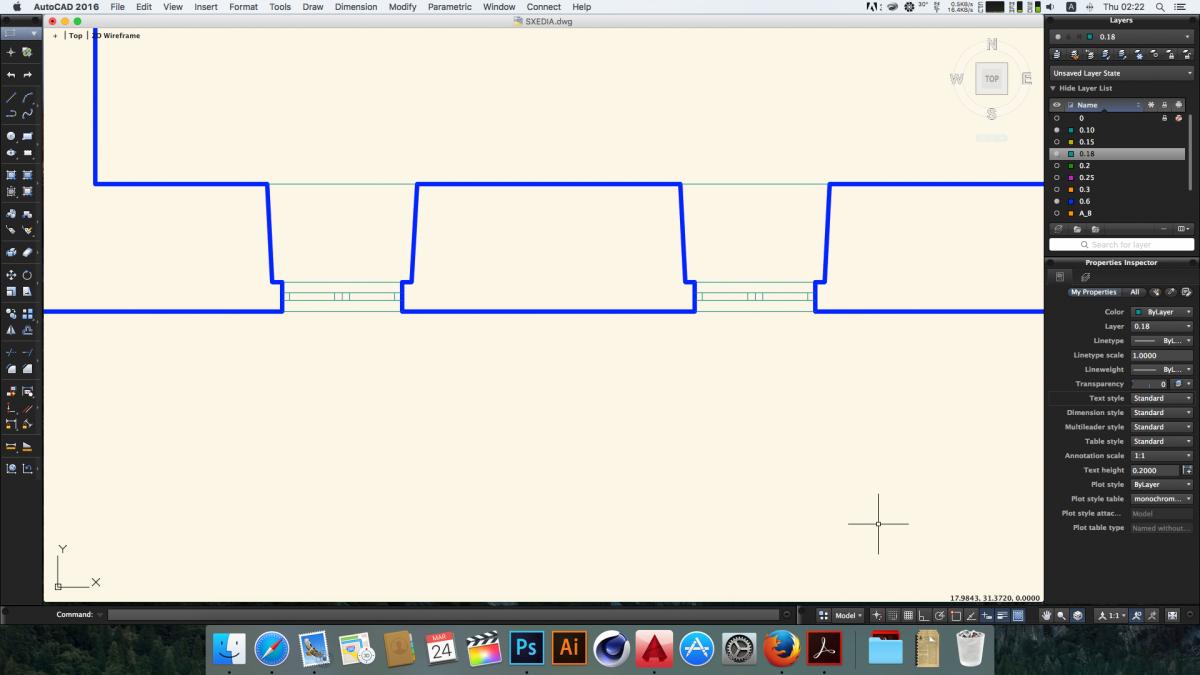This screenshot has width=1200, height=675.
Task: Click the annotation scale 1:1 button in status bar
Action: 1112,615
